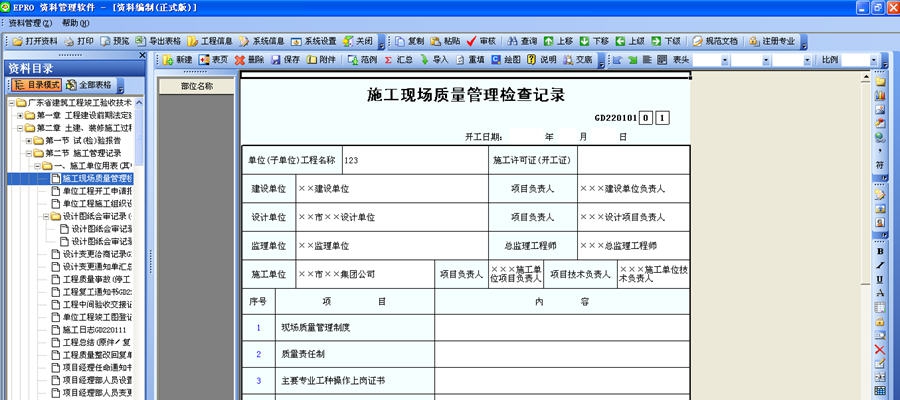Screen dimensions: 900x400
Task: Collapse 第二章 土建、装修施工过程 node
Action: click(20, 128)
